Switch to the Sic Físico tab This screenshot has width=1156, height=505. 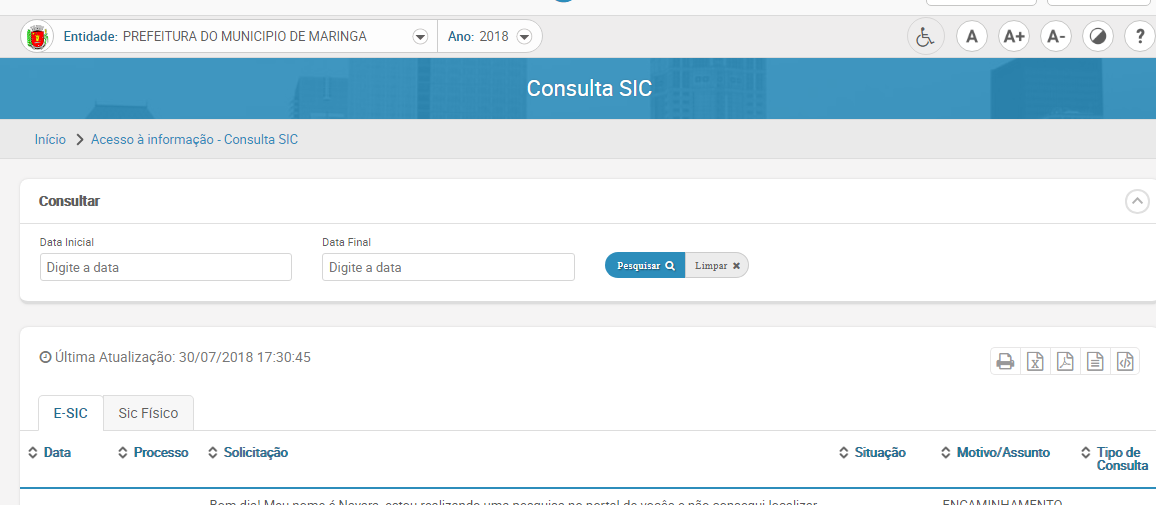point(148,413)
